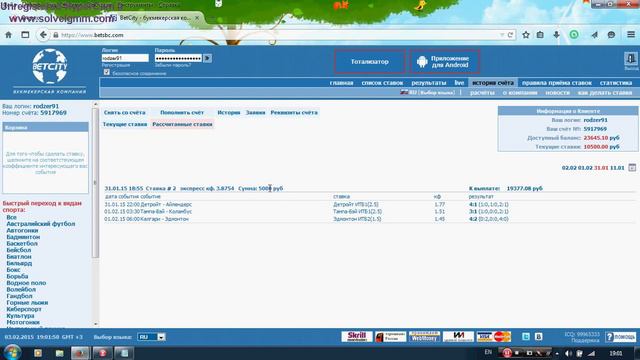Click the green circular extension icon

(574, 35)
